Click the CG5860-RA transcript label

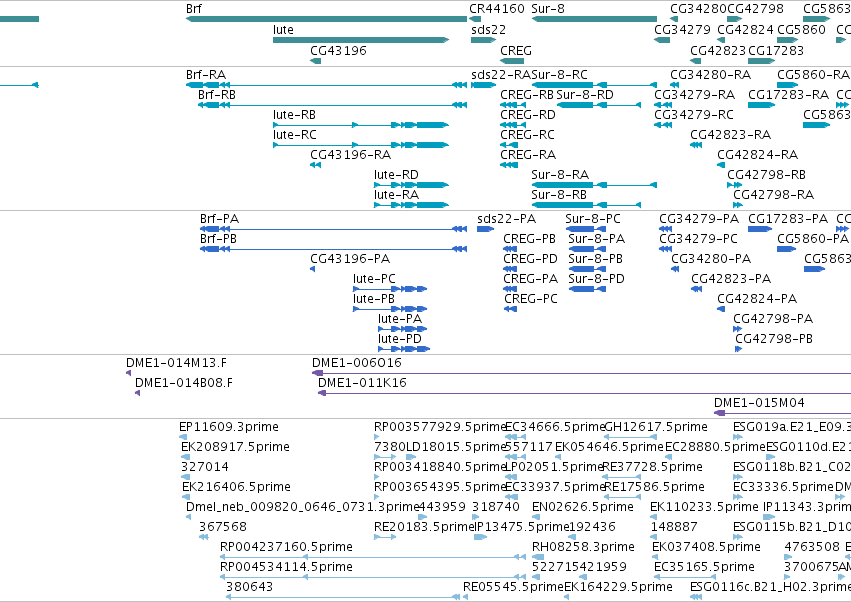click(x=813, y=74)
